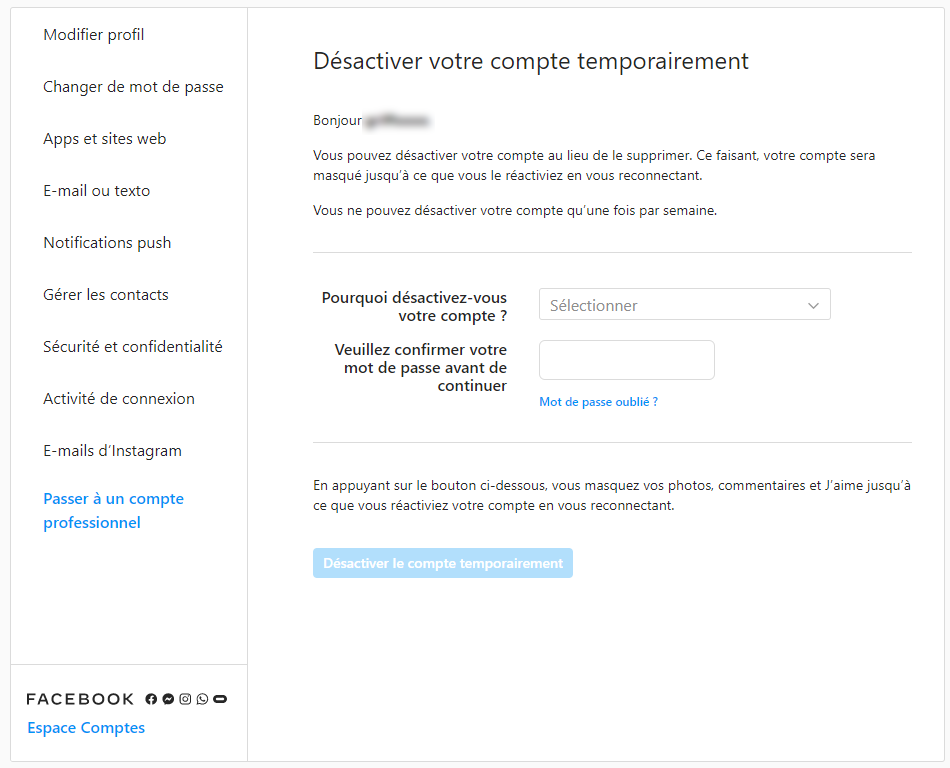Click the FACEBOOK wordmark logo
Viewport: 950px width, 768px height.
[80, 699]
